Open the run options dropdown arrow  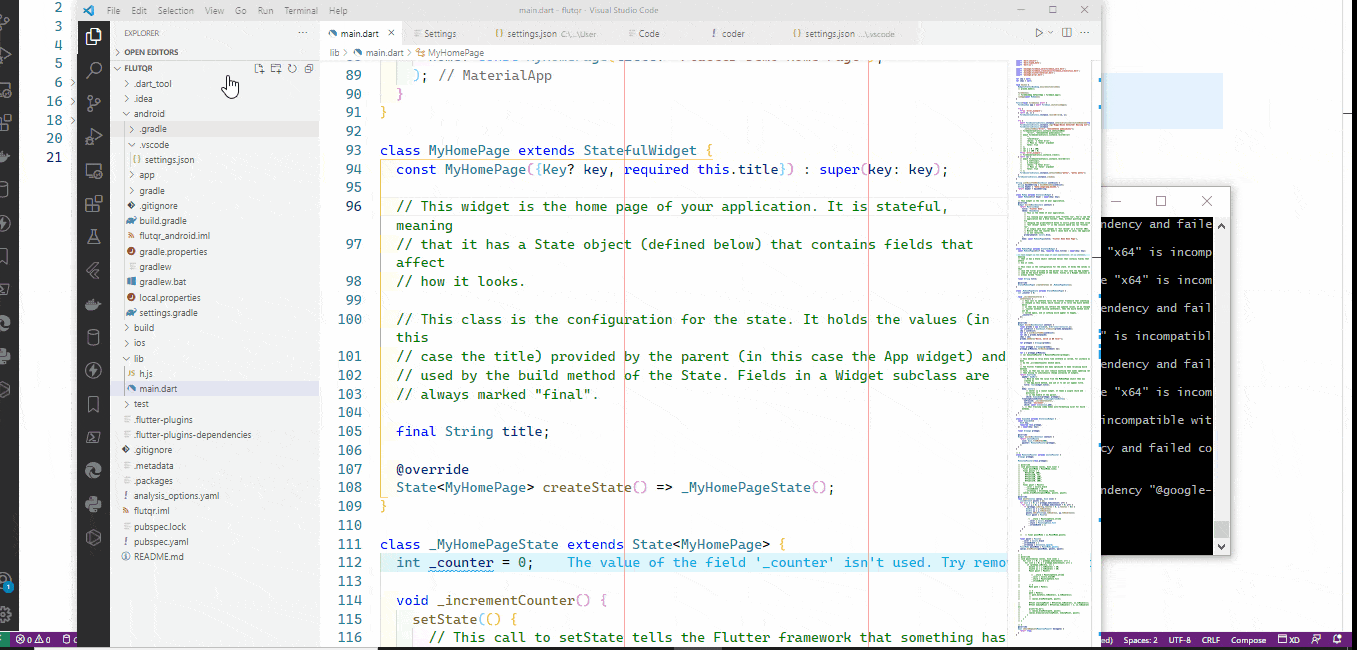click(x=1050, y=32)
